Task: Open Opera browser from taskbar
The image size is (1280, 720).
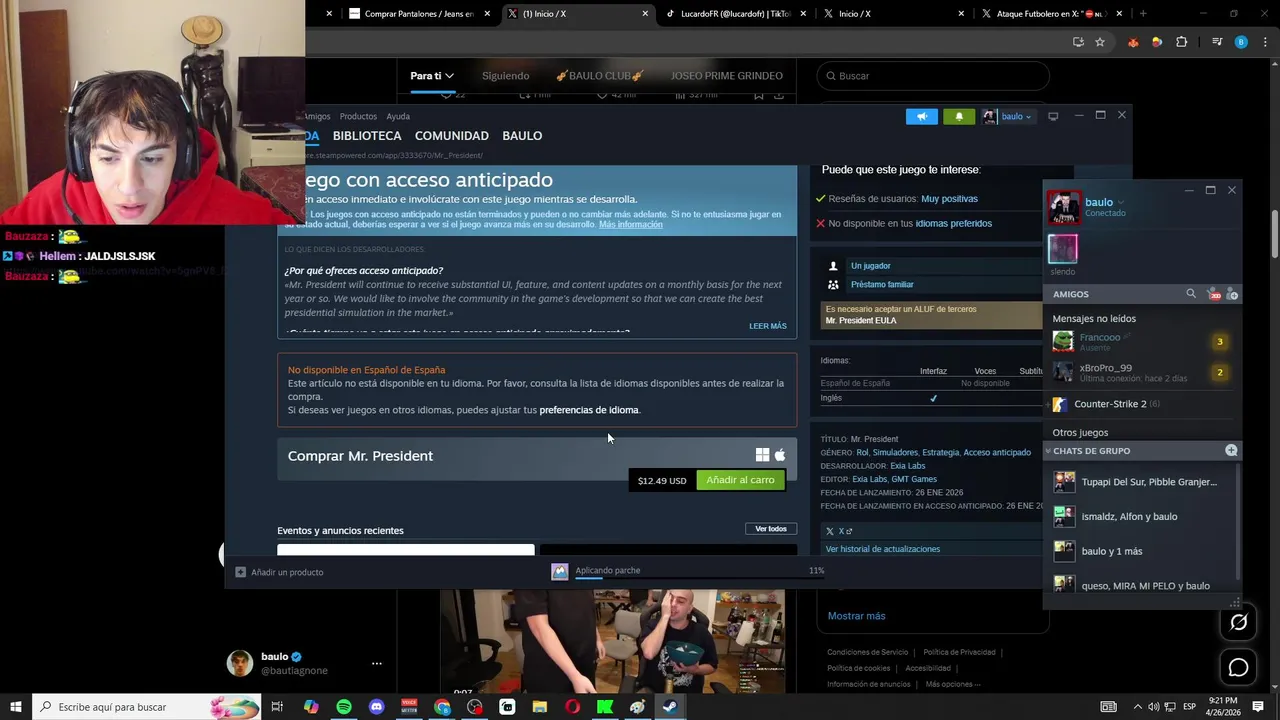Action: 572,707
